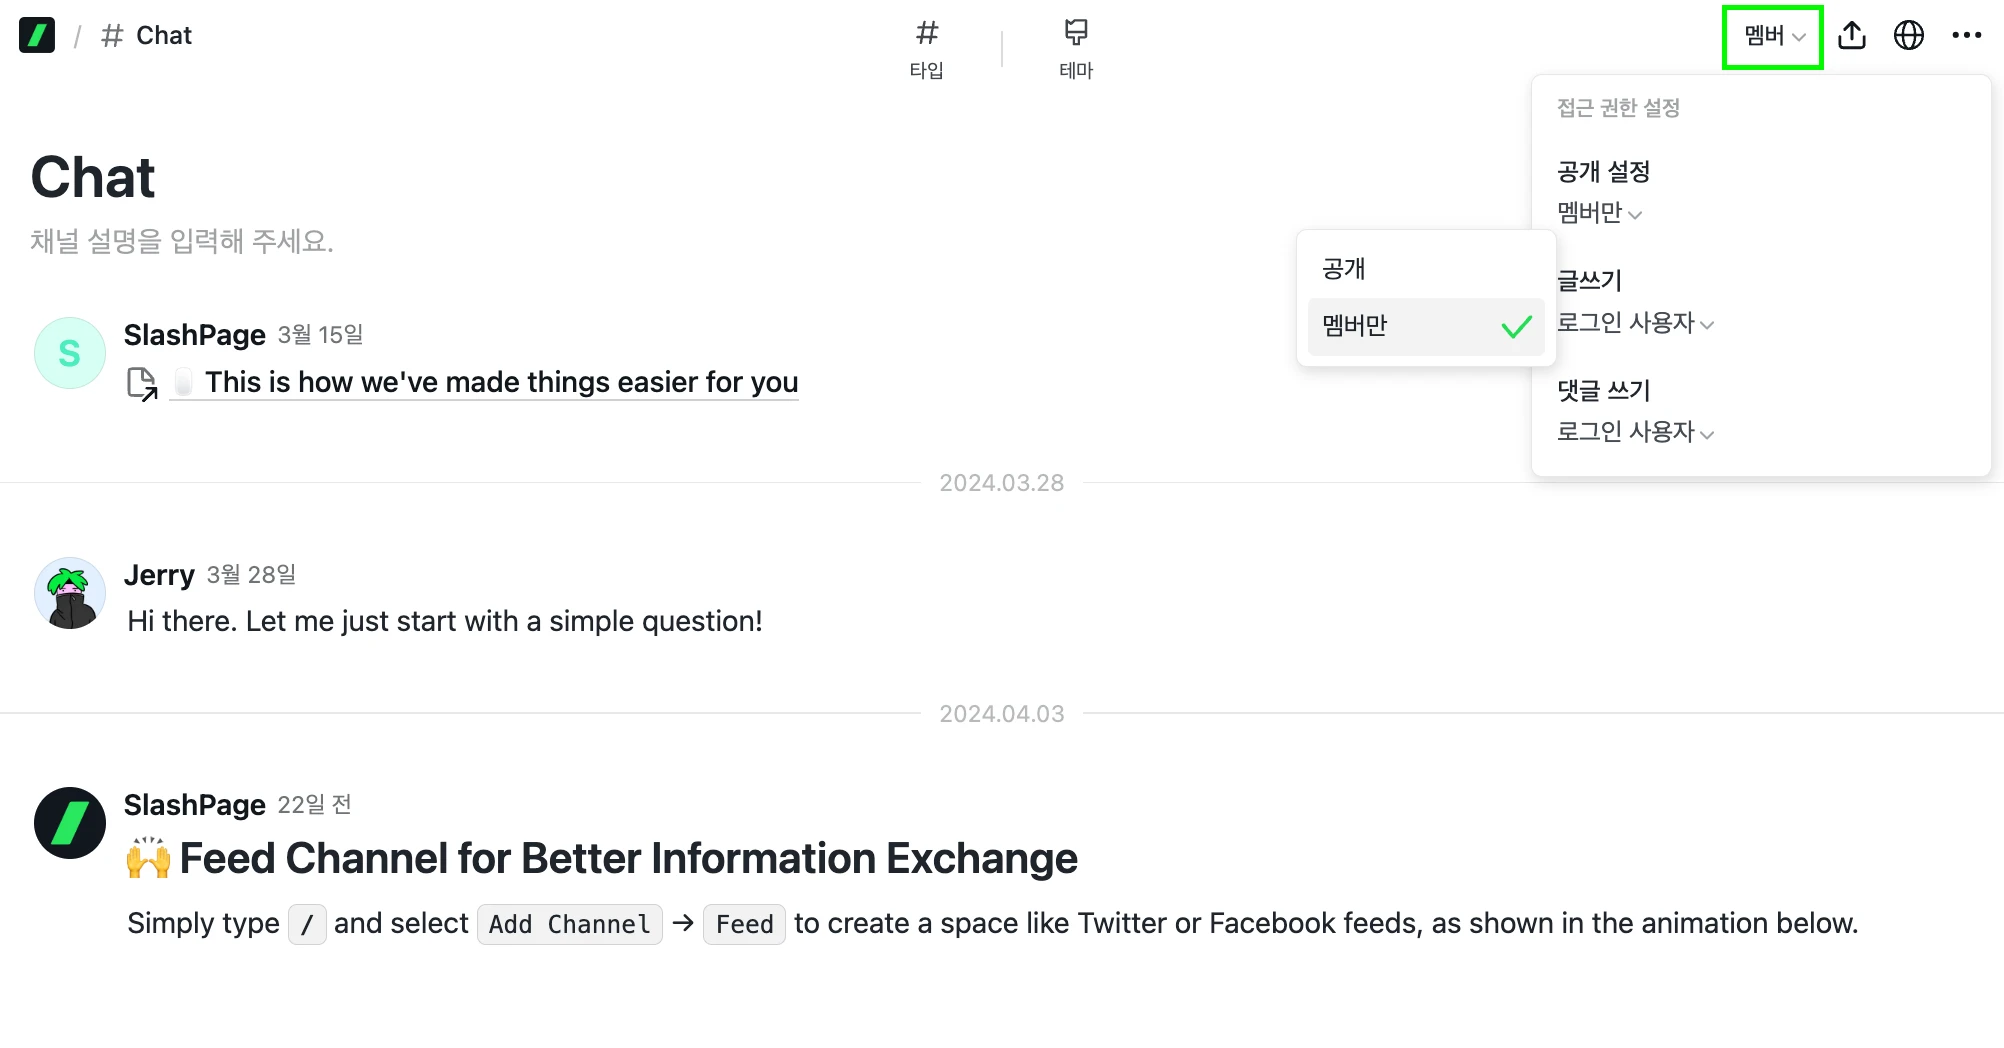Open the 댓글 쓰기 로그인 사용자 dropdown
Screen dimensions: 2004x1048
(x=1635, y=432)
